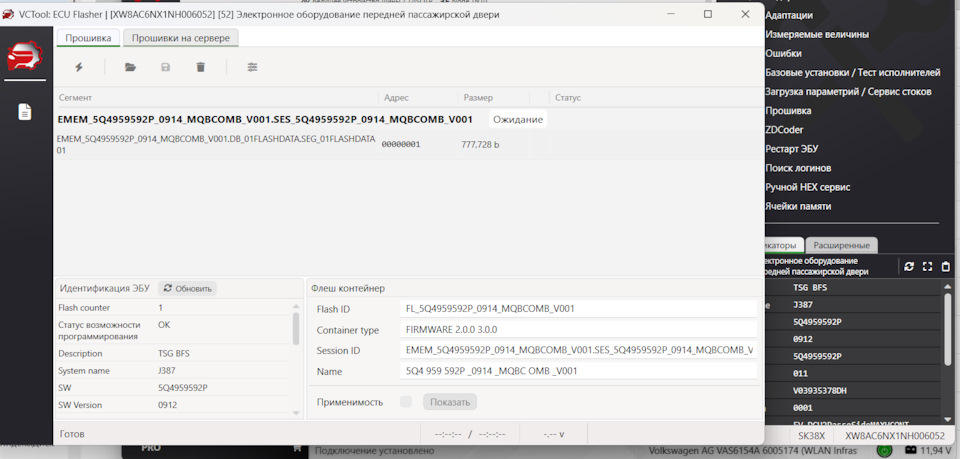Open a firmware file via folder icon
Image resolution: width=960 pixels, height=459 pixels.
[130, 67]
